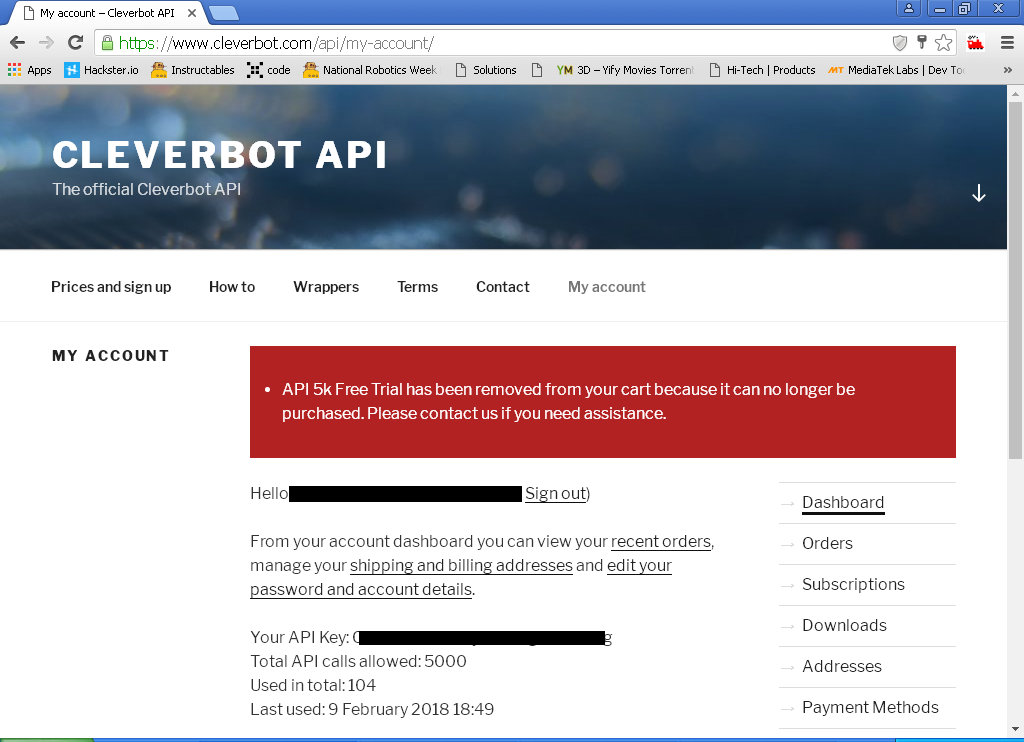Viewport: 1024px width, 742px height.
Task: Open a new browser tab
Action: [224, 12]
